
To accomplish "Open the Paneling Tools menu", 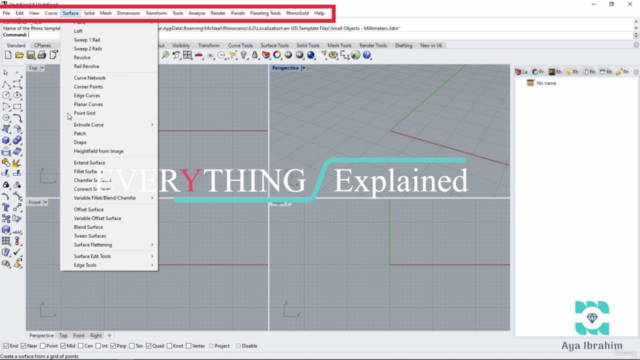I will point(265,13).
